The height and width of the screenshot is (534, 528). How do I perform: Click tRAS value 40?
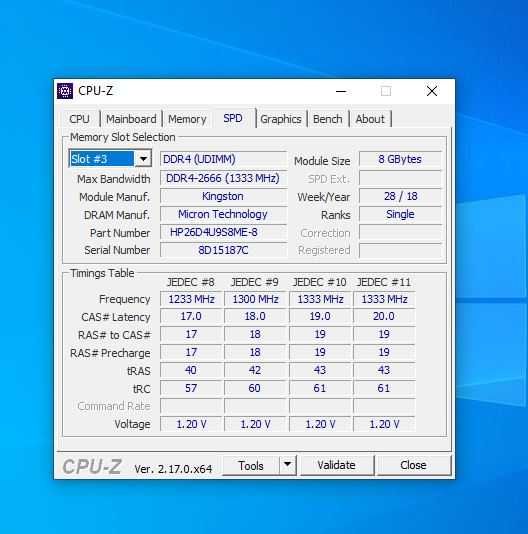tap(191, 370)
